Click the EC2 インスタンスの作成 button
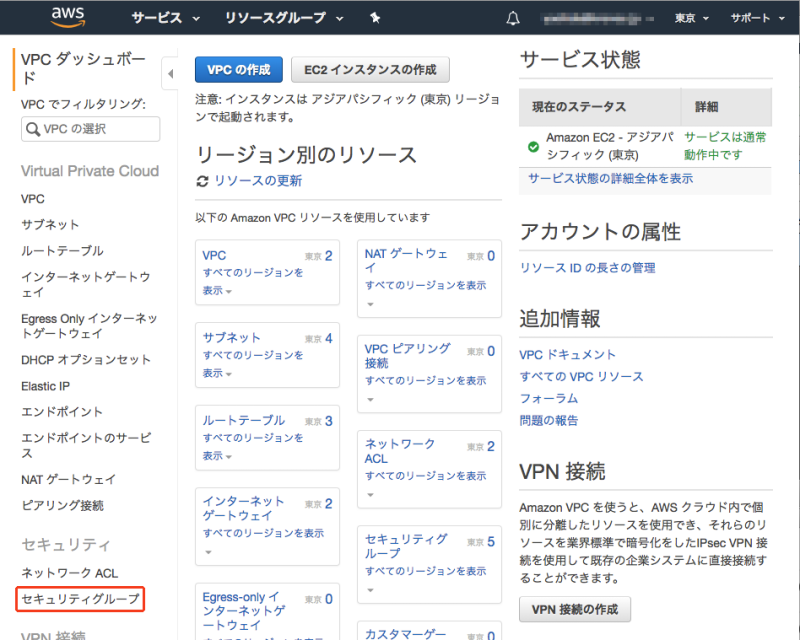The height and width of the screenshot is (640, 800). tap(370, 69)
